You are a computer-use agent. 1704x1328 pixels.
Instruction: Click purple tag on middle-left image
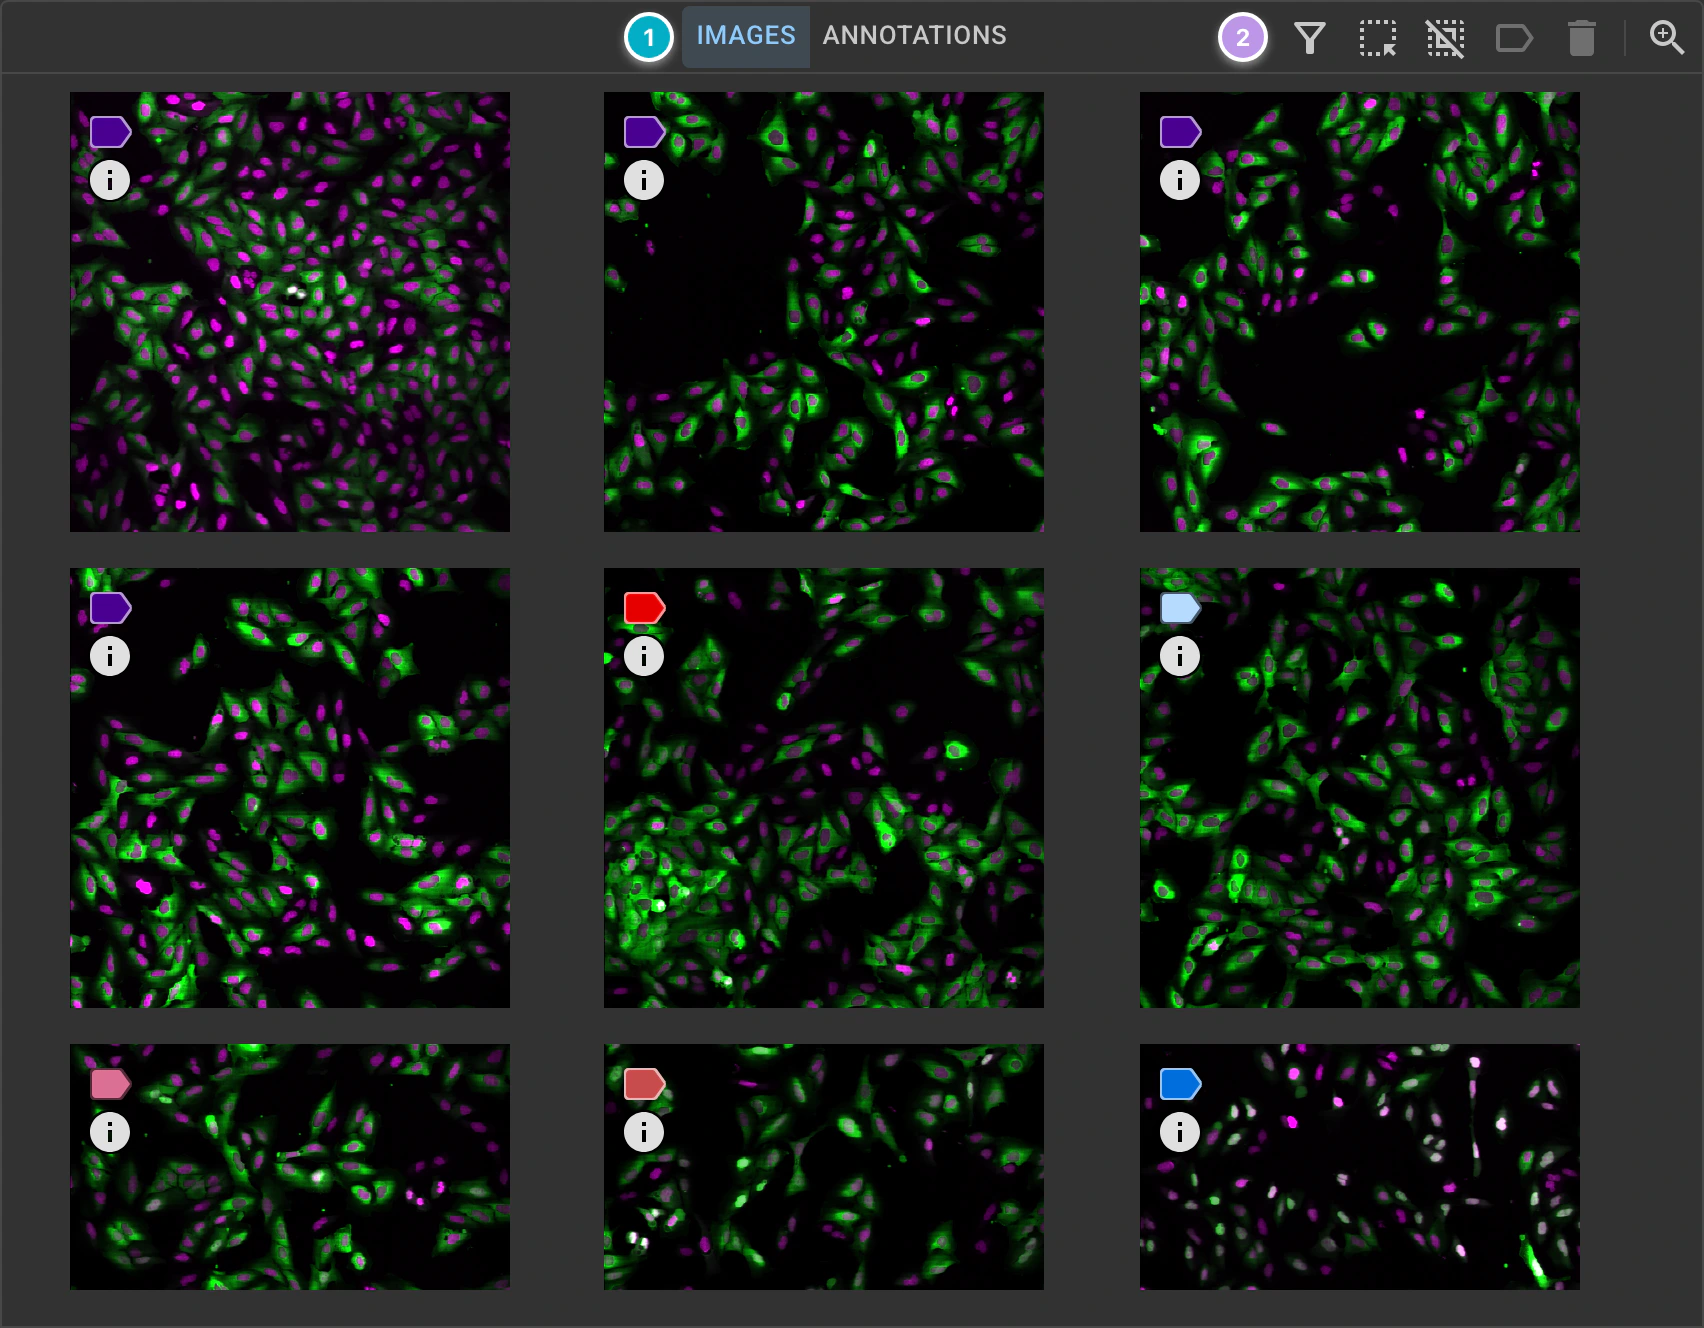[x=111, y=608]
